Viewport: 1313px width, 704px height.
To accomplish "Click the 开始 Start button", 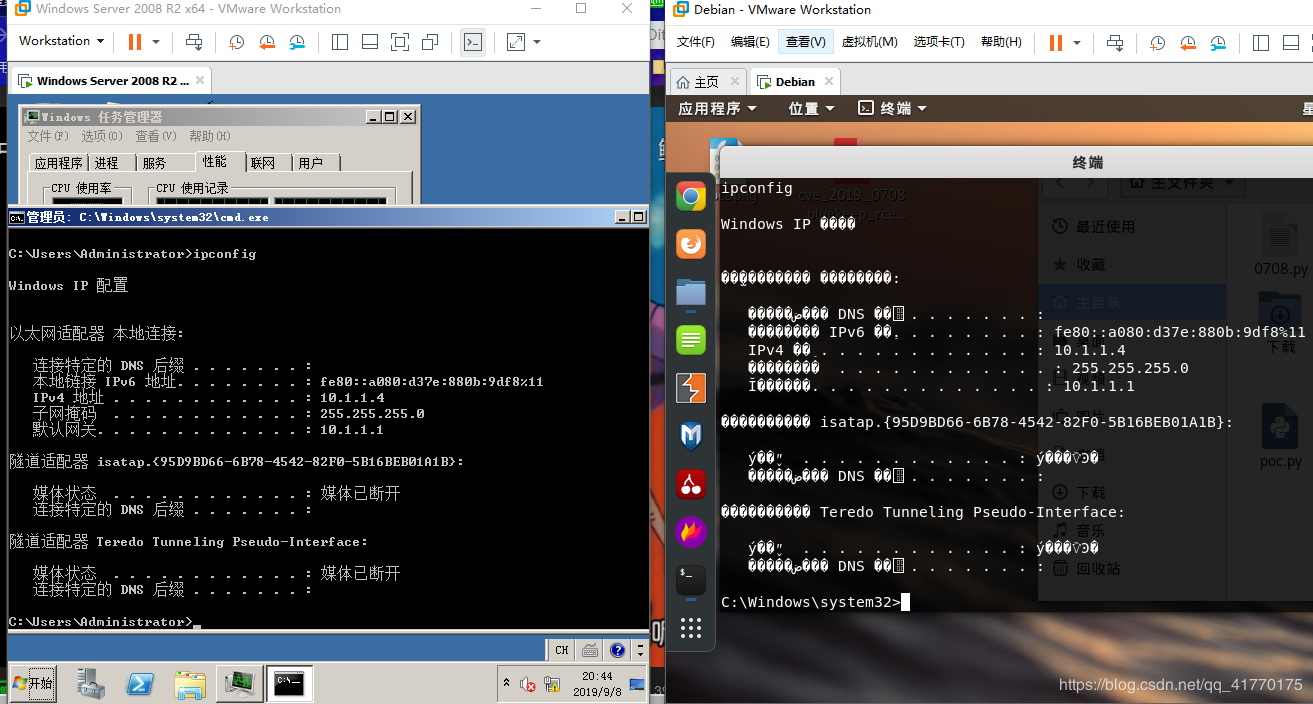I will coord(32,683).
